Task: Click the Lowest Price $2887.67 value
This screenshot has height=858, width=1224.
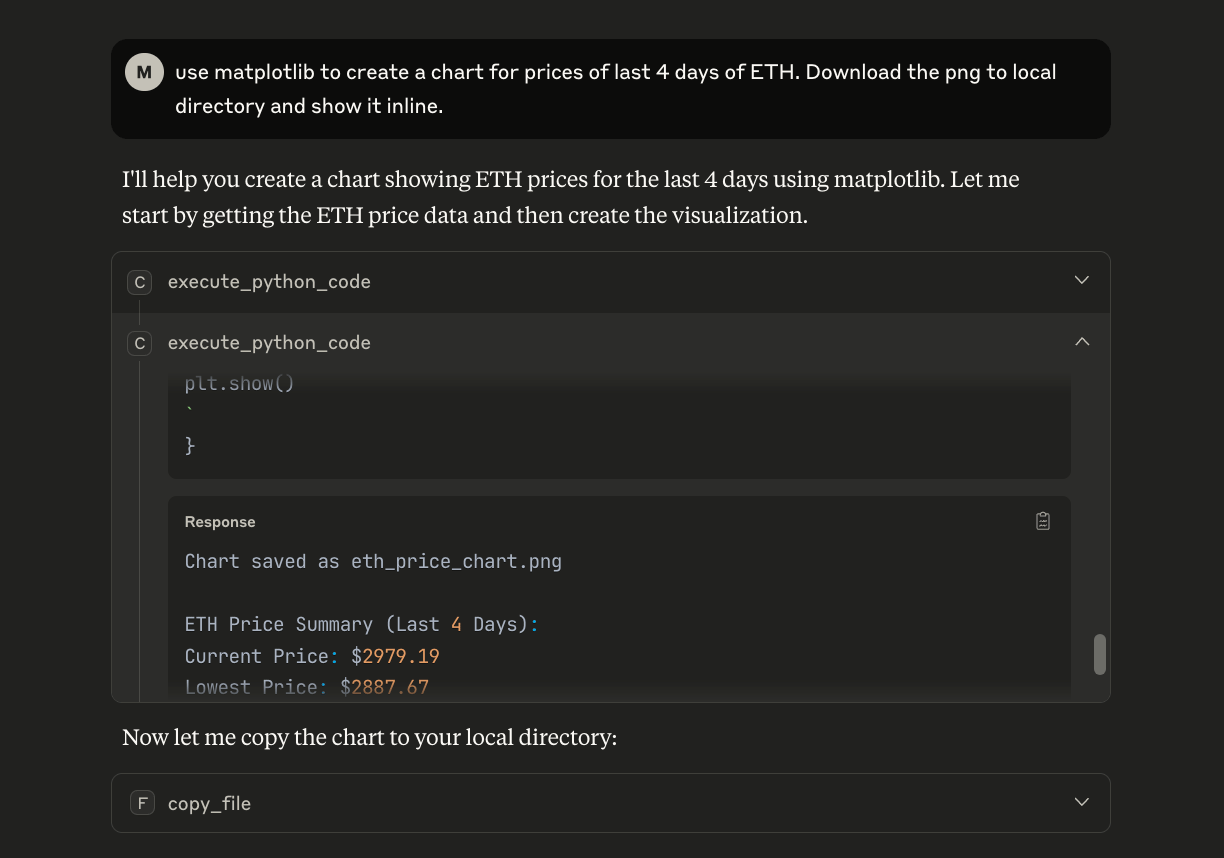Action: [x=384, y=687]
